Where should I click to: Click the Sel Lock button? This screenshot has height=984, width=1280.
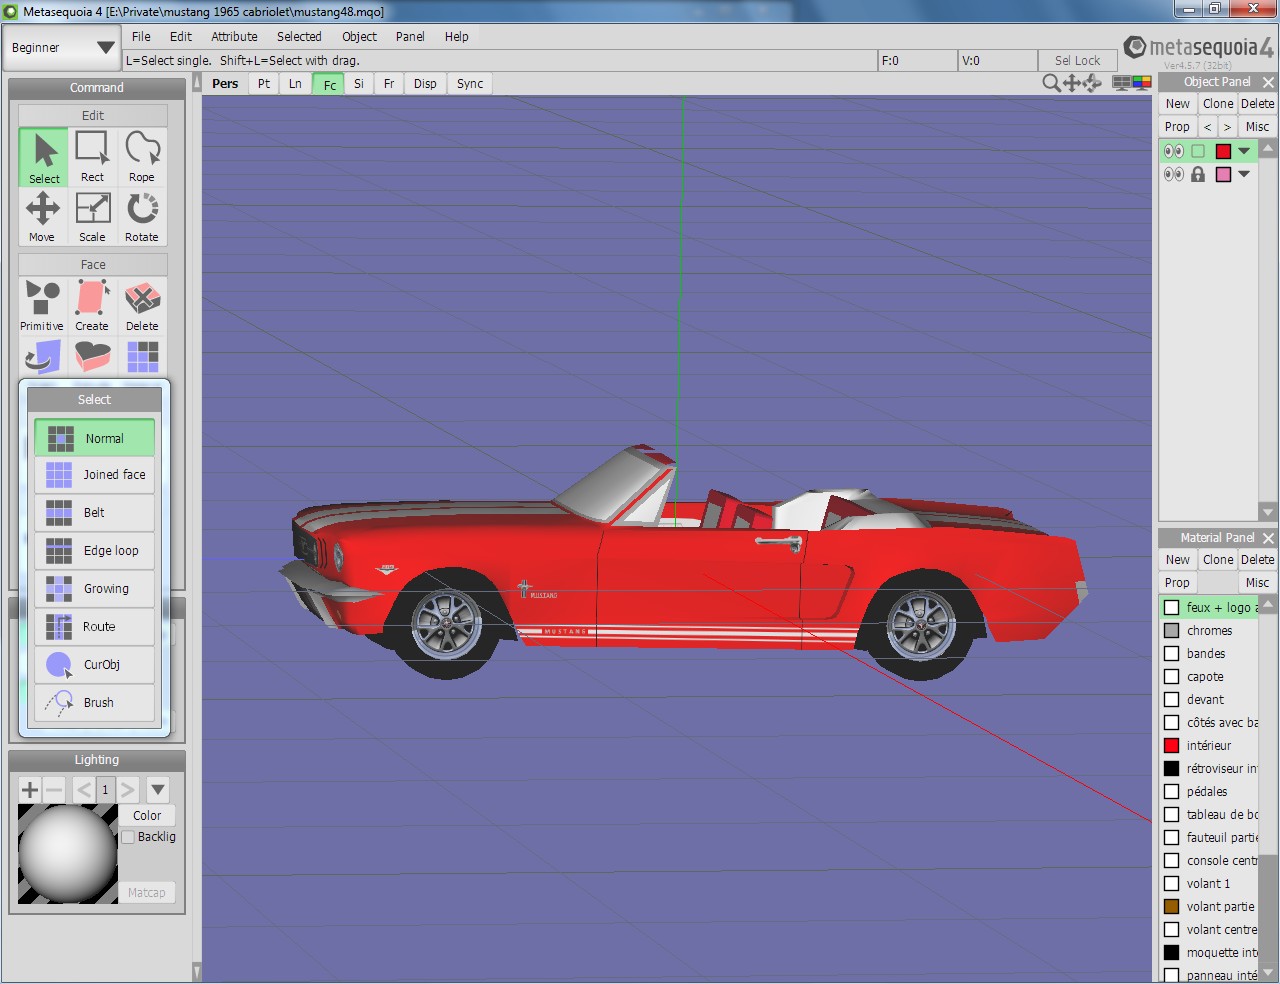coord(1077,61)
